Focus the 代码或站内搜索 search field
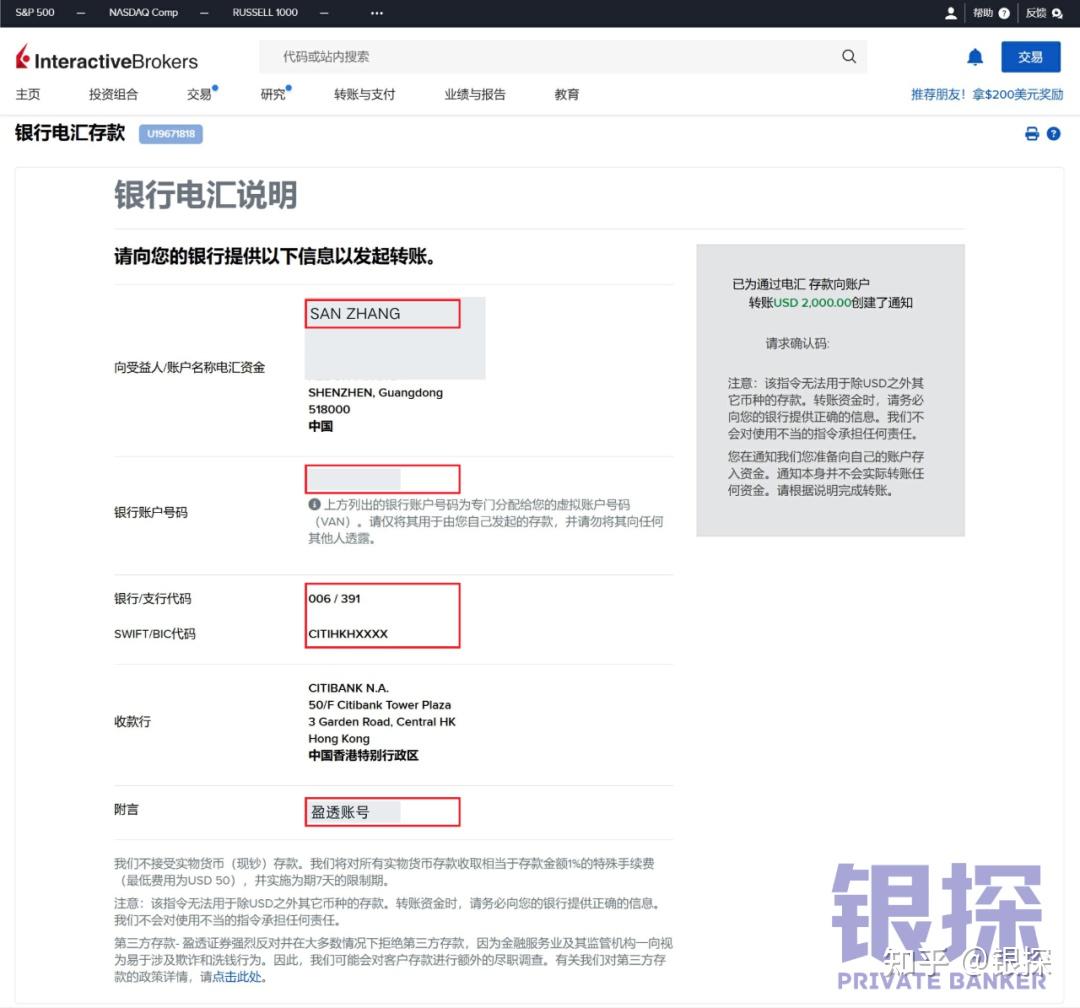This screenshot has width=1080, height=1008. [x=563, y=56]
